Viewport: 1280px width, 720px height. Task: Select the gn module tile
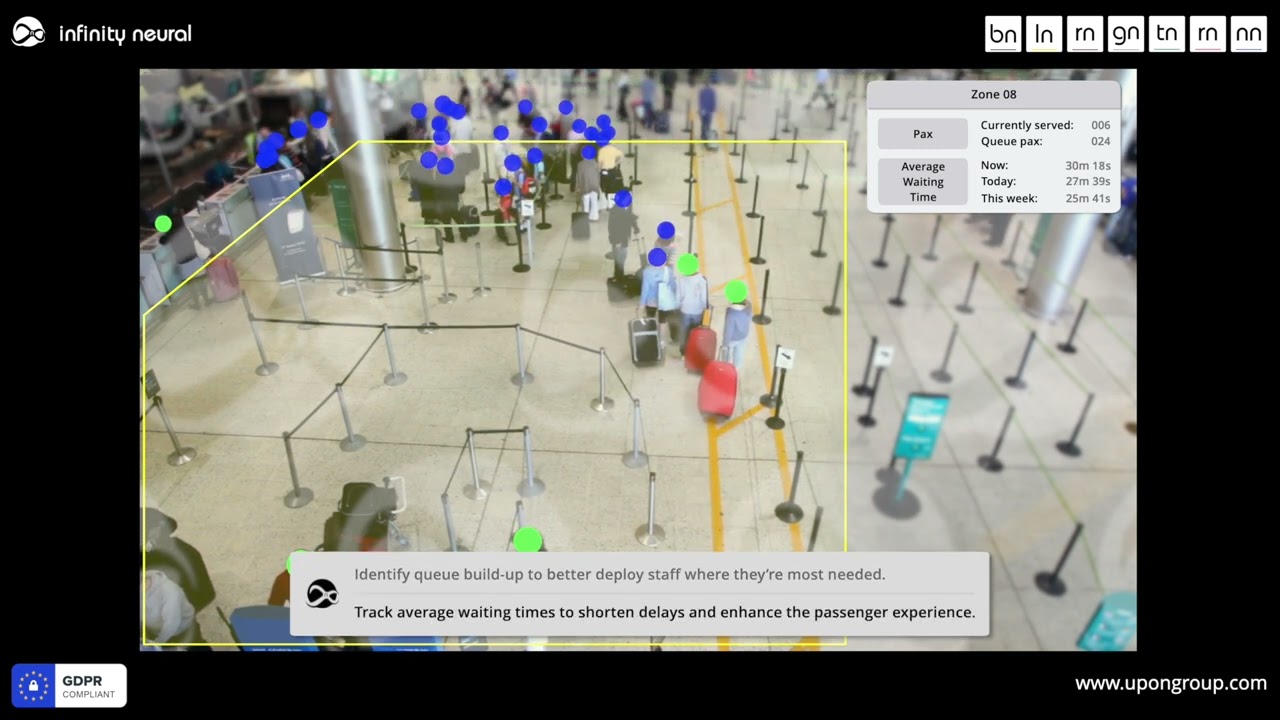click(x=1126, y=34)
